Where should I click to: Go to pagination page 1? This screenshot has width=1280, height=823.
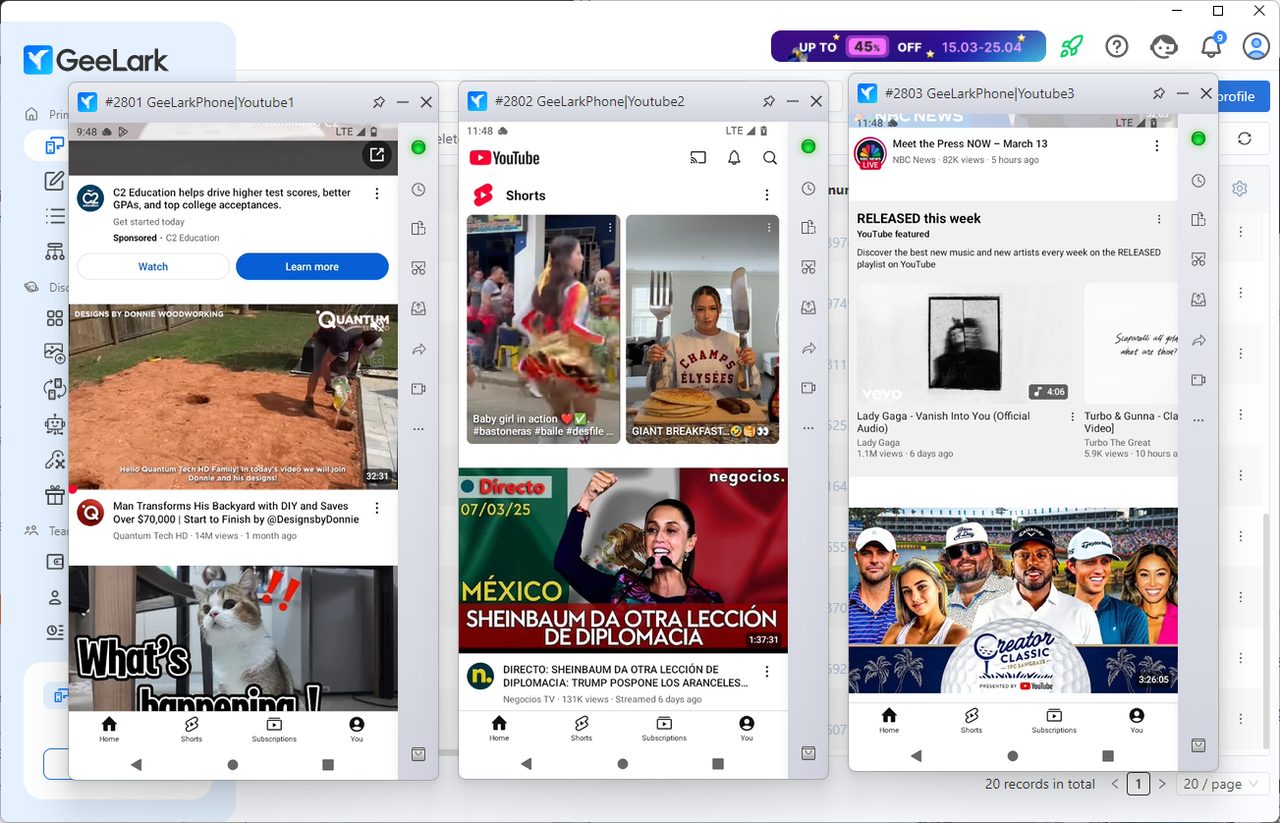[x=1138, y=784]
